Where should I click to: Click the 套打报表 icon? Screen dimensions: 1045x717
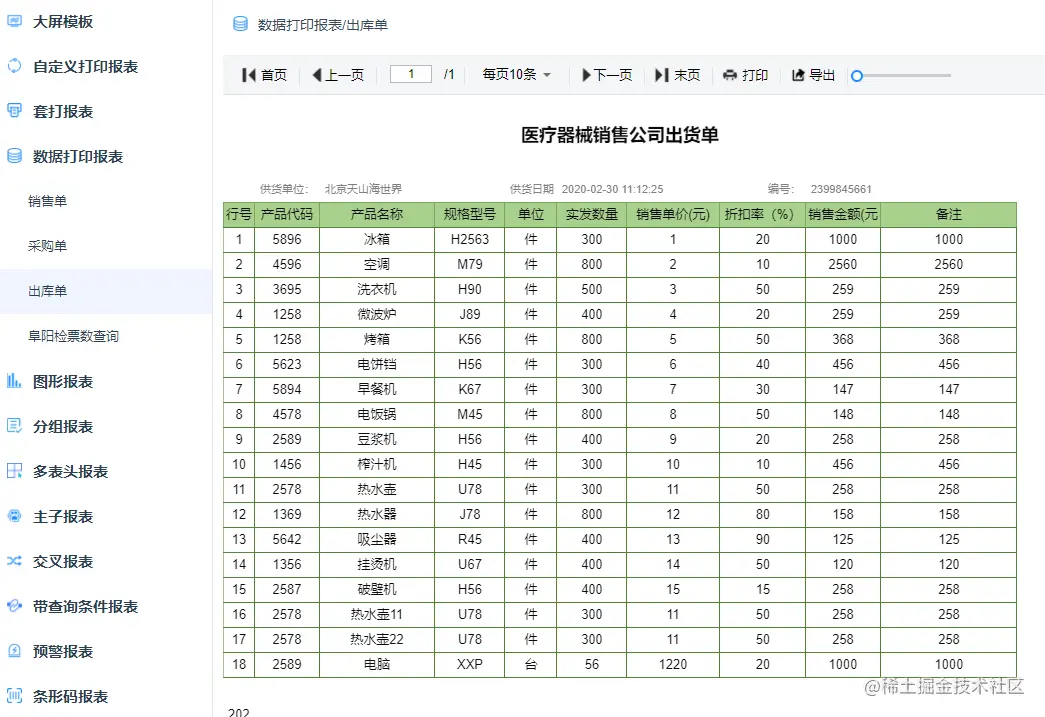pos(14,111)
